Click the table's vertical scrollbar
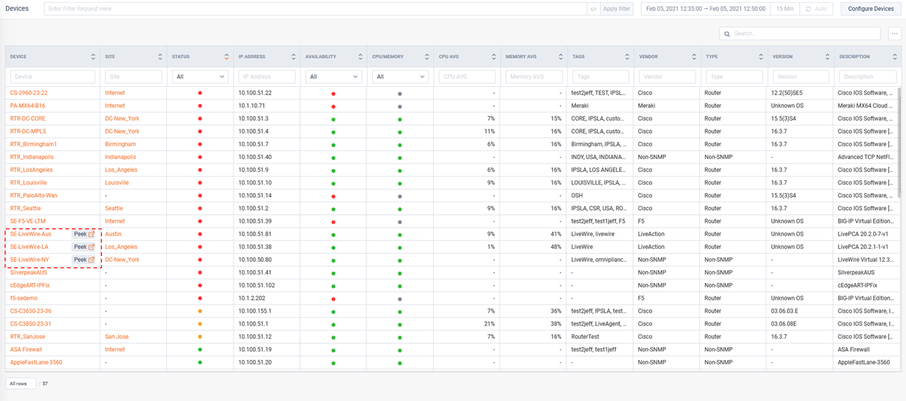 point(898,143)
